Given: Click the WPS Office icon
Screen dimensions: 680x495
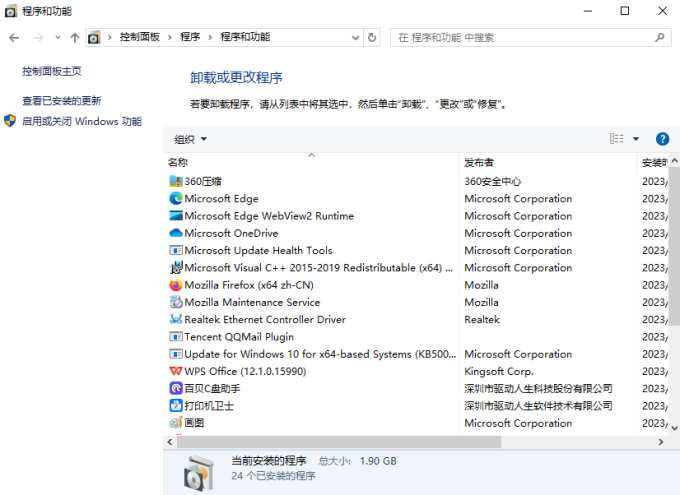Looking at the screenshot, I should pos(176,371).
